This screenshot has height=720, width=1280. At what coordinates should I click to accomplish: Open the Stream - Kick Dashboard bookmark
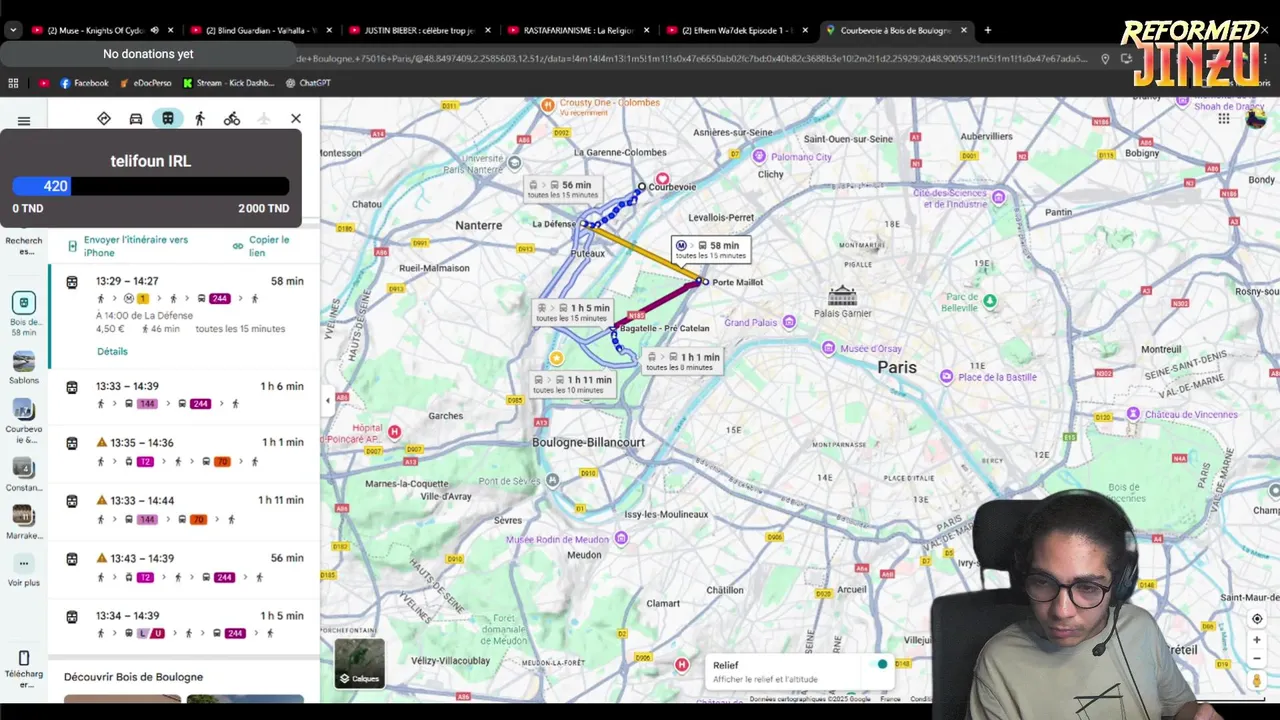tap(228, 83)
